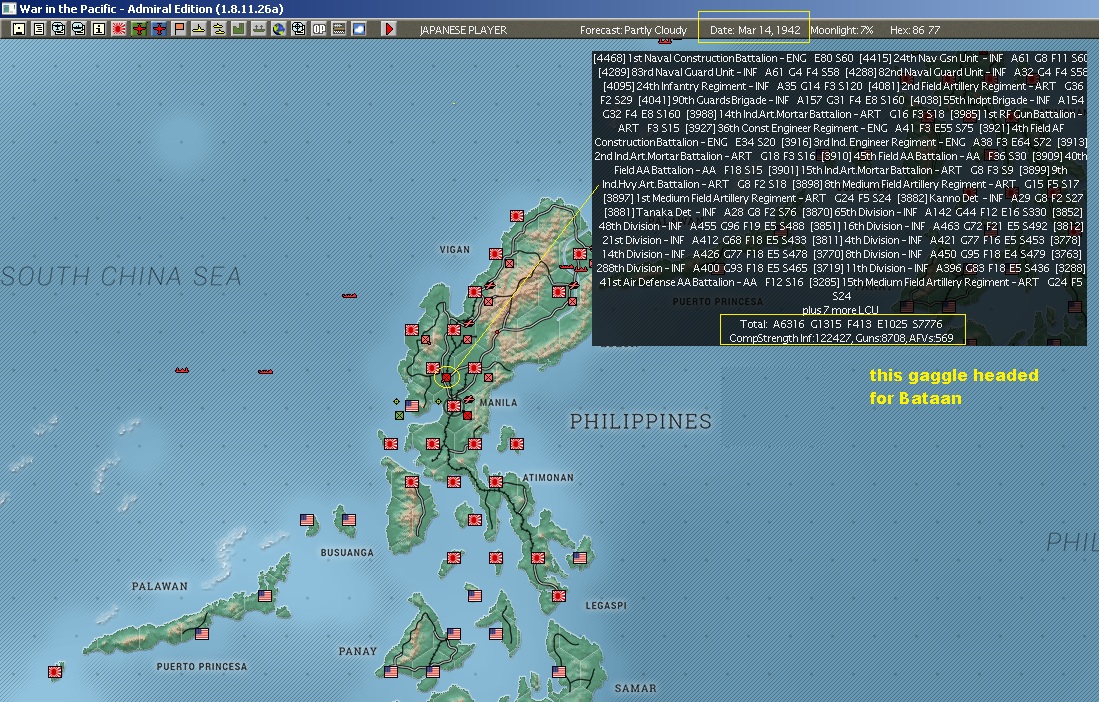
Task: Click the 'plus 7 more LCU' line in popup
Action: tap(840, 310)
